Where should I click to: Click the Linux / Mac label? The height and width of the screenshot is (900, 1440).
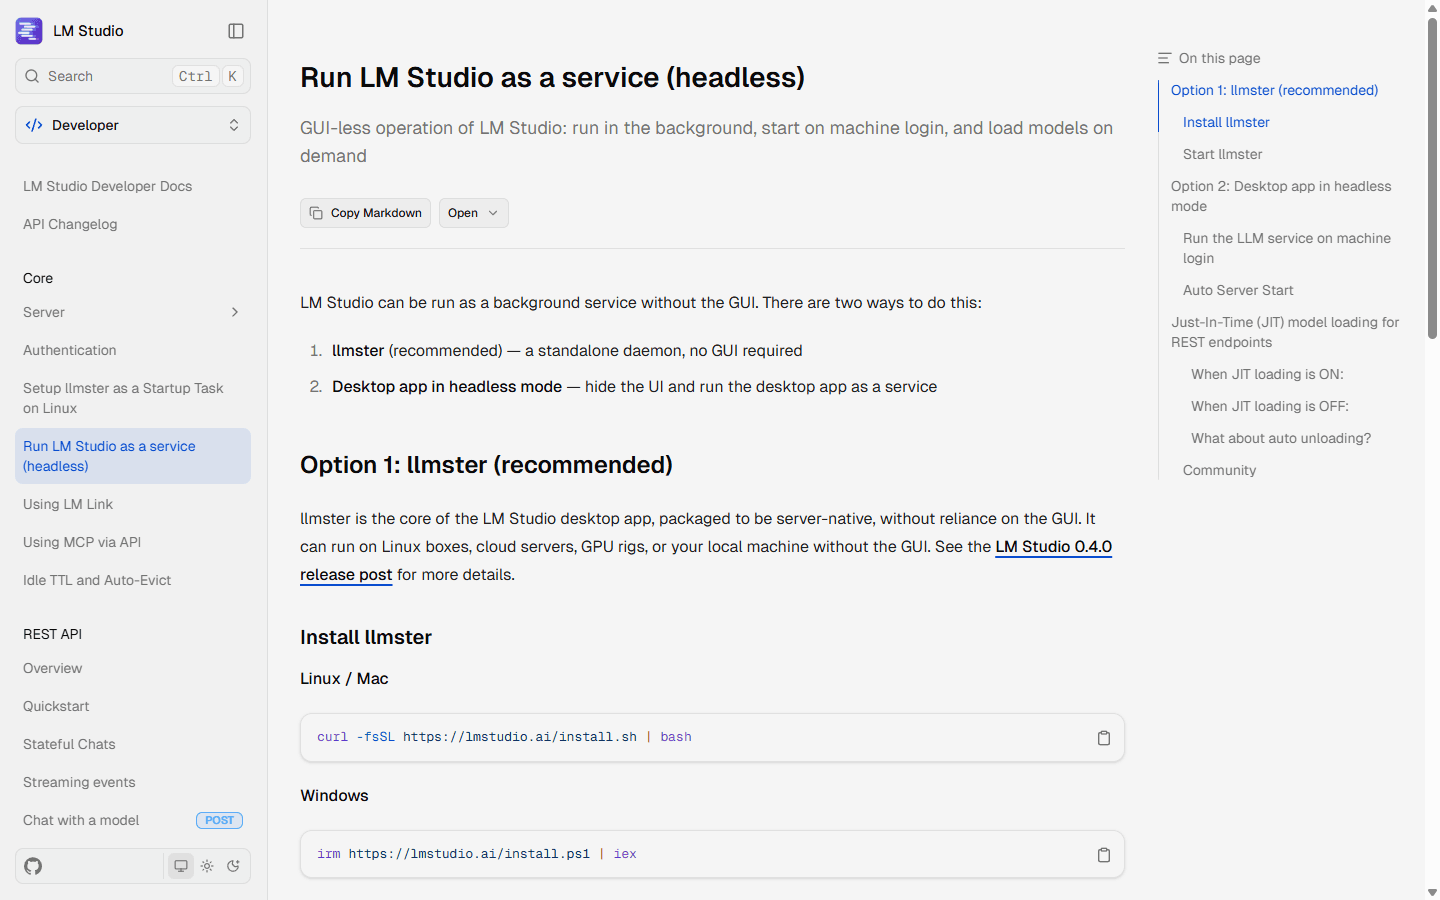(344, 679)
